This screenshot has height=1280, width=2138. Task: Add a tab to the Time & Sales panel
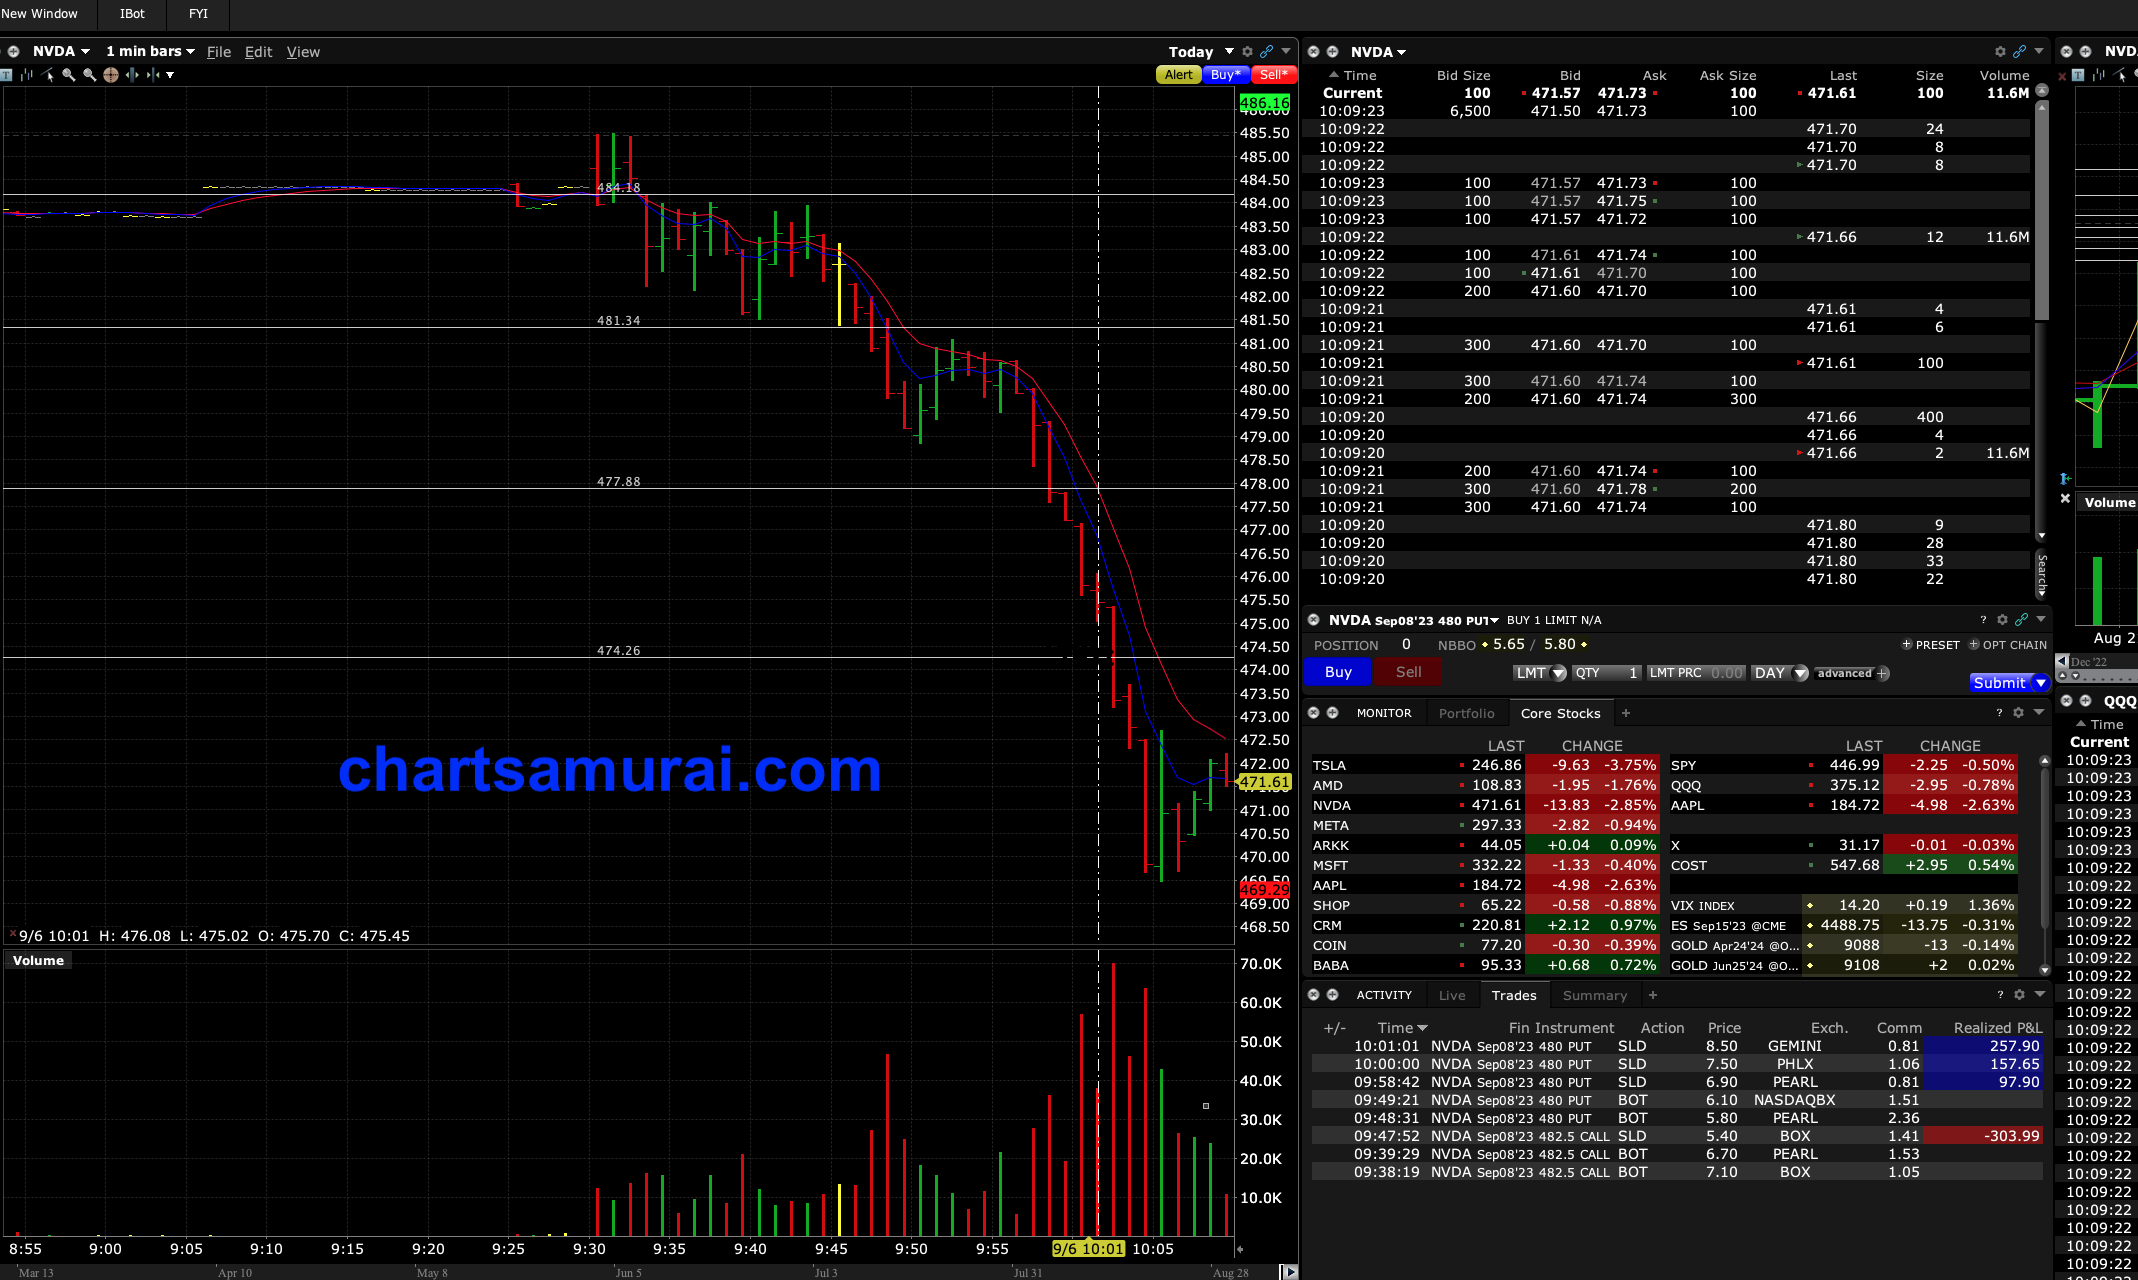(x=1333, y=52)
